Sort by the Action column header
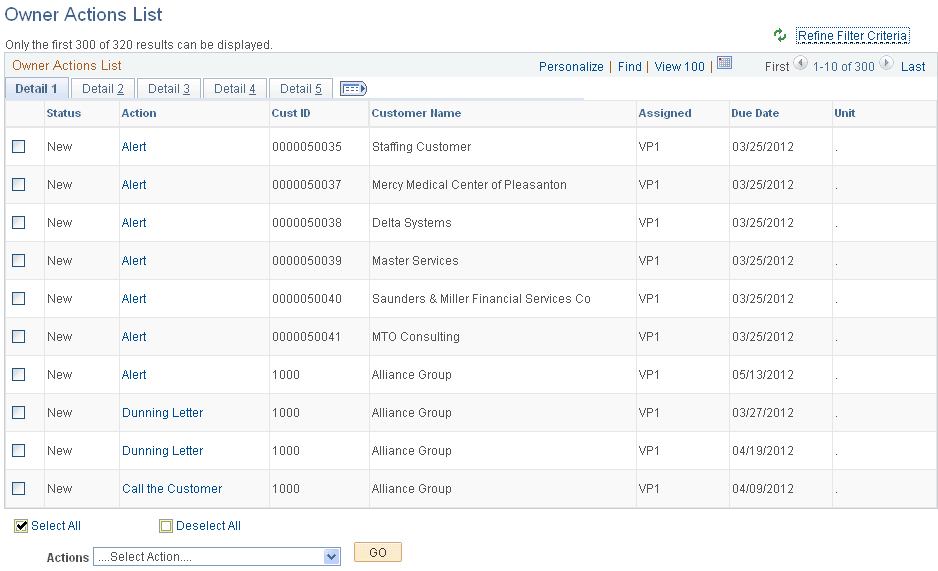 [139, 113]
